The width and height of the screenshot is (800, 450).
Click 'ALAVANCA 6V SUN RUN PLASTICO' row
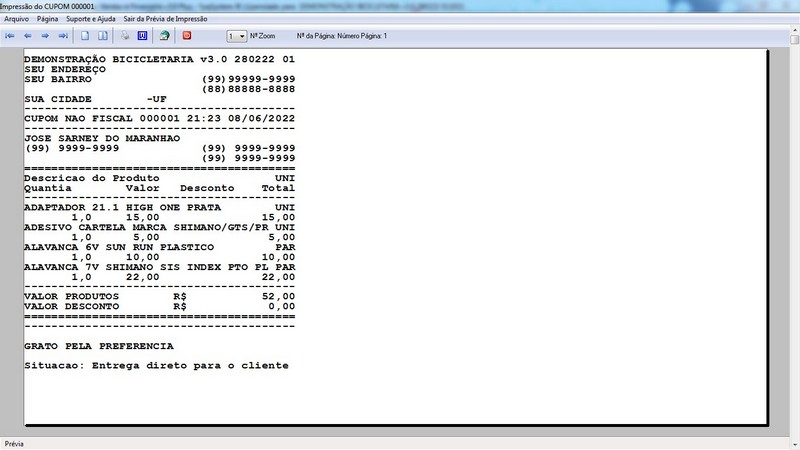coord(159,247)
